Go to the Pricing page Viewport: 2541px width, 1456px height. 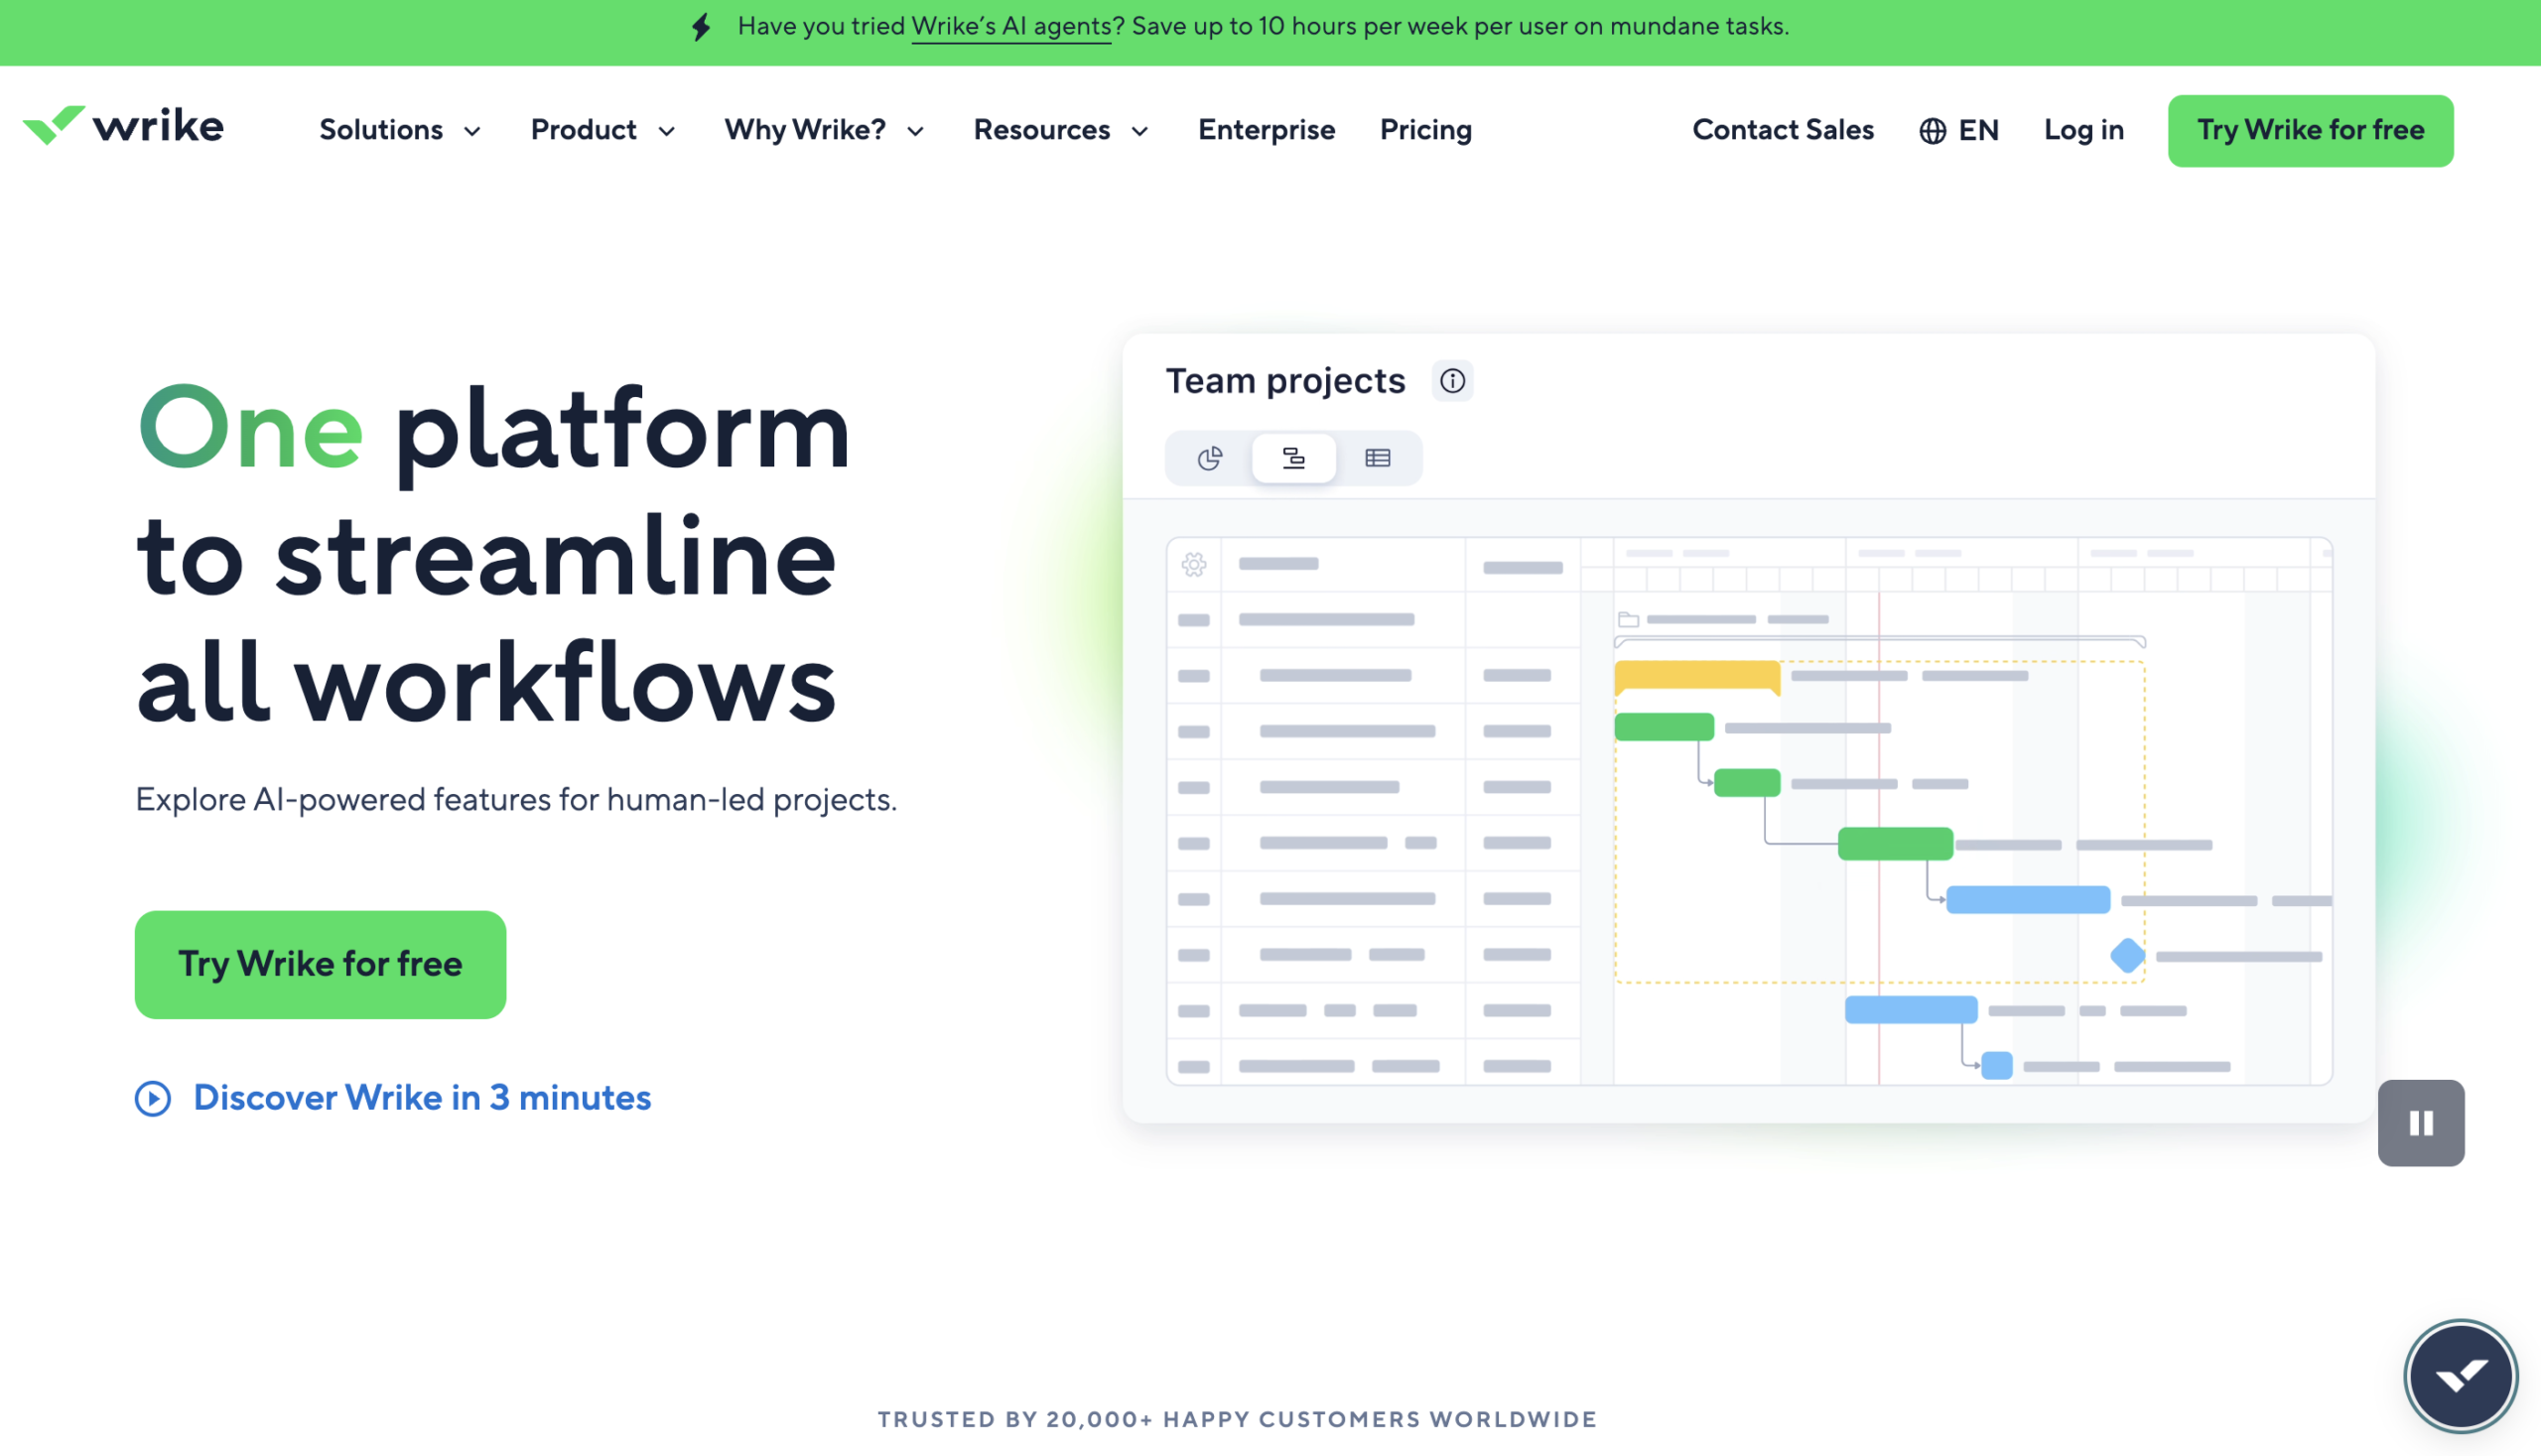click(x=1425, y=130)
